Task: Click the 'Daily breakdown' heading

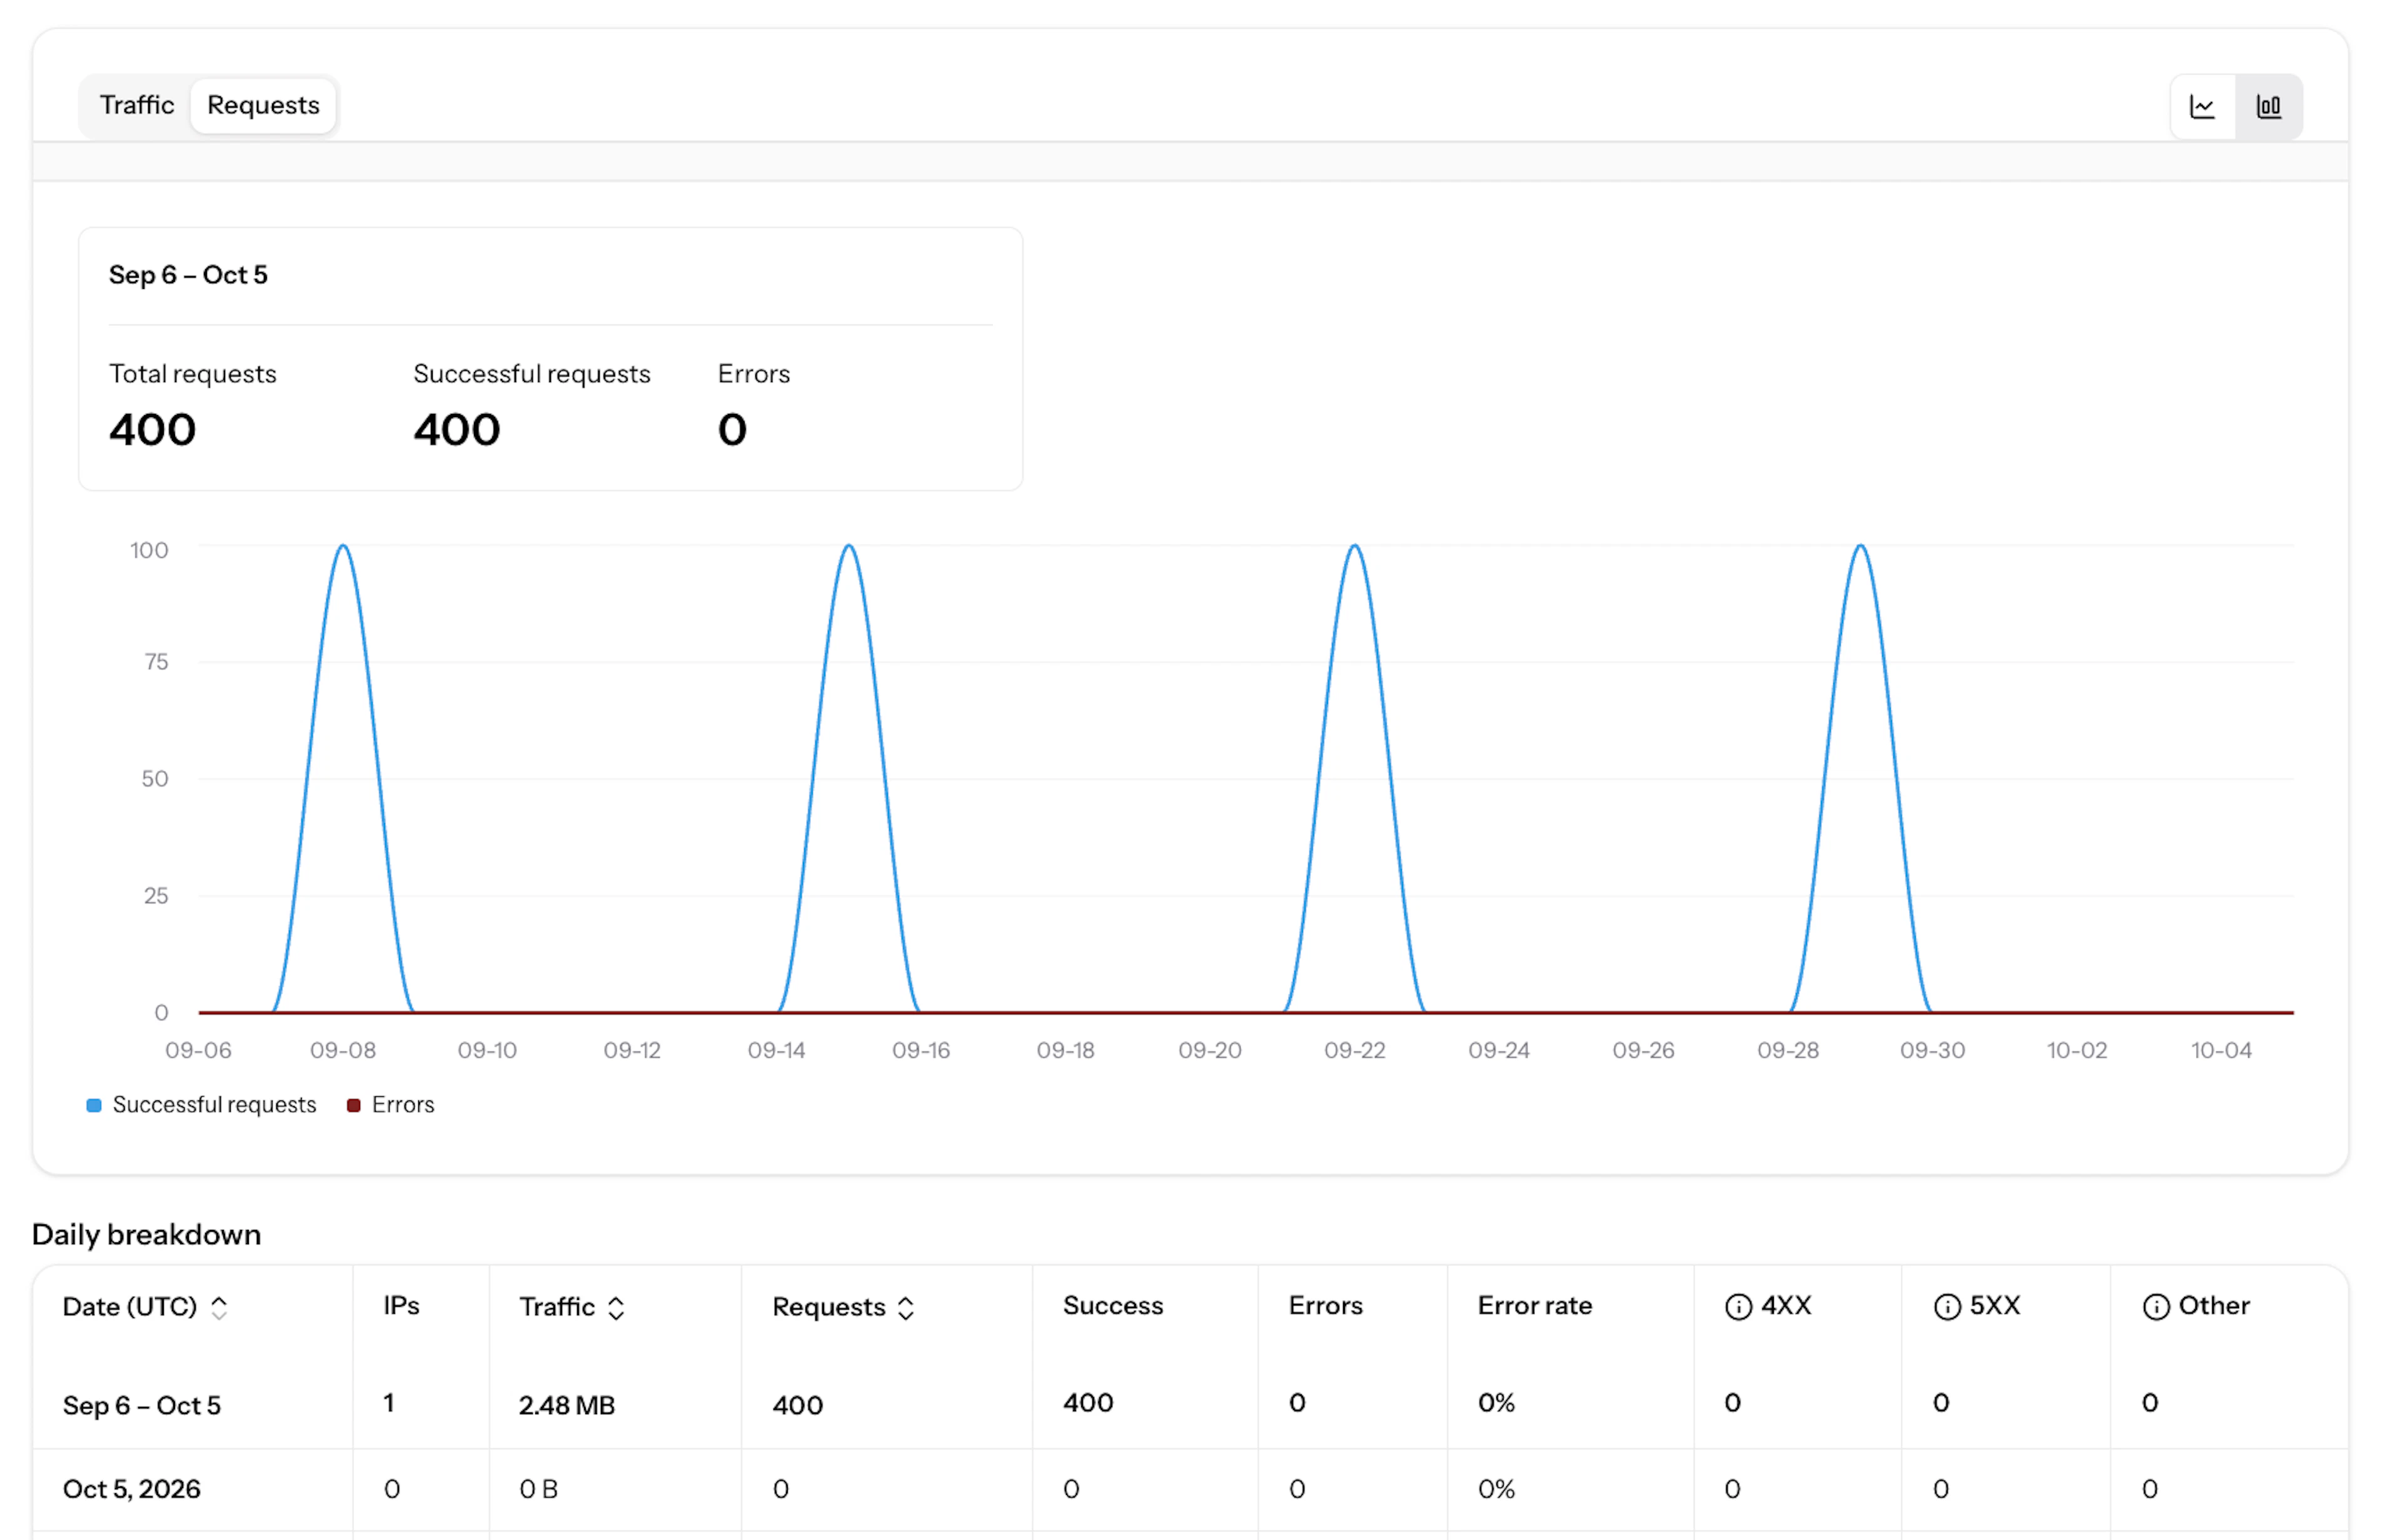Action: pos(146,1234)
